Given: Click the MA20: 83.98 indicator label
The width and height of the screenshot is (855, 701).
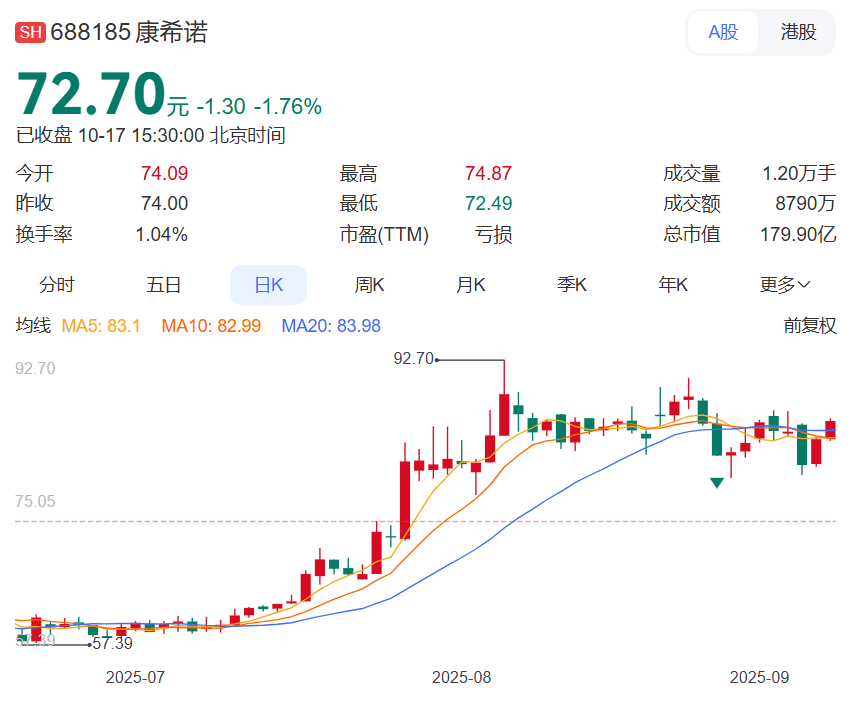Looking at the screenshot, I should (331, 326).
